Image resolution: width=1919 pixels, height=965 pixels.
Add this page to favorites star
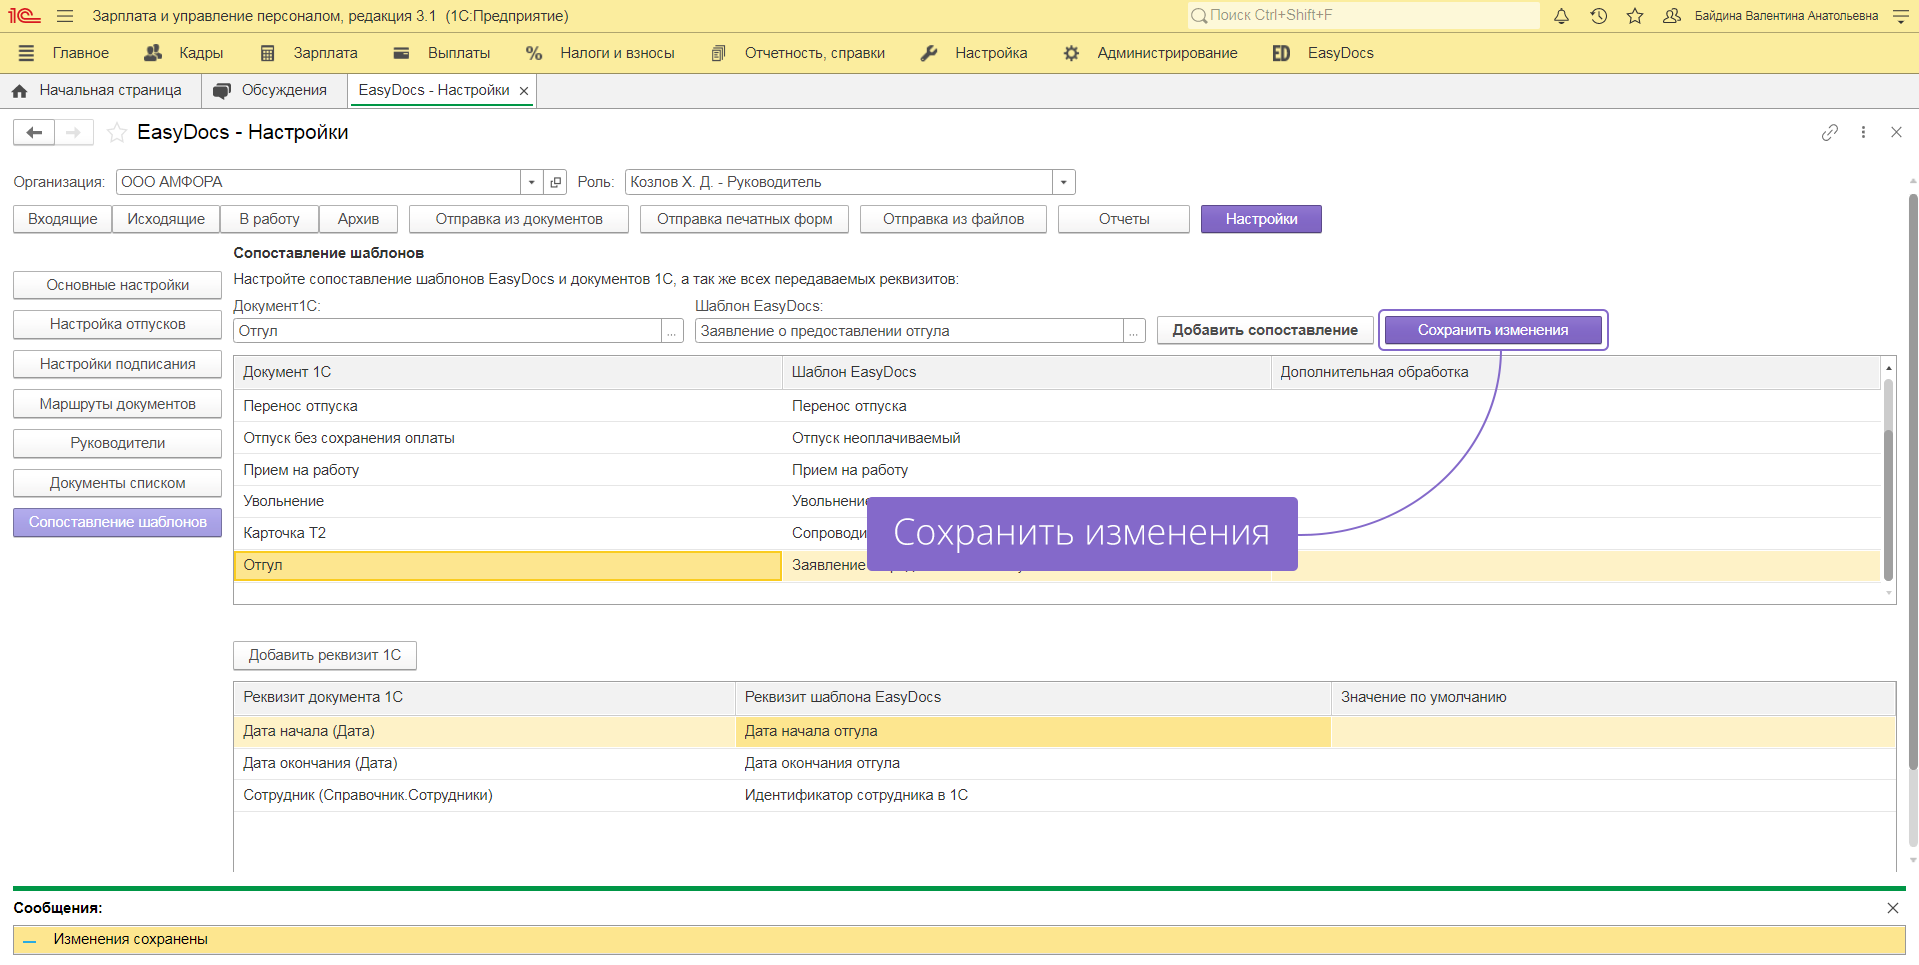[117, 133]
